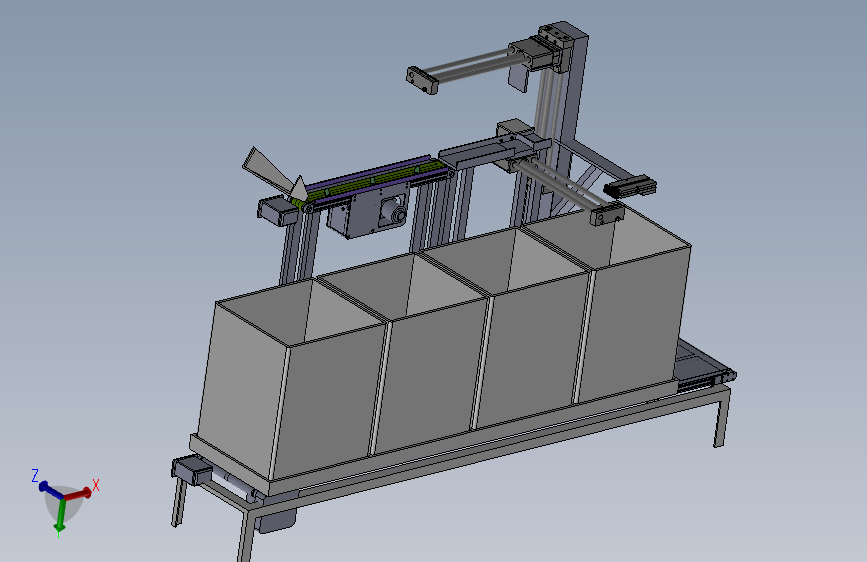
Task: Click the red X axis of the orientation triad
Action: click(x=79, y=493)
